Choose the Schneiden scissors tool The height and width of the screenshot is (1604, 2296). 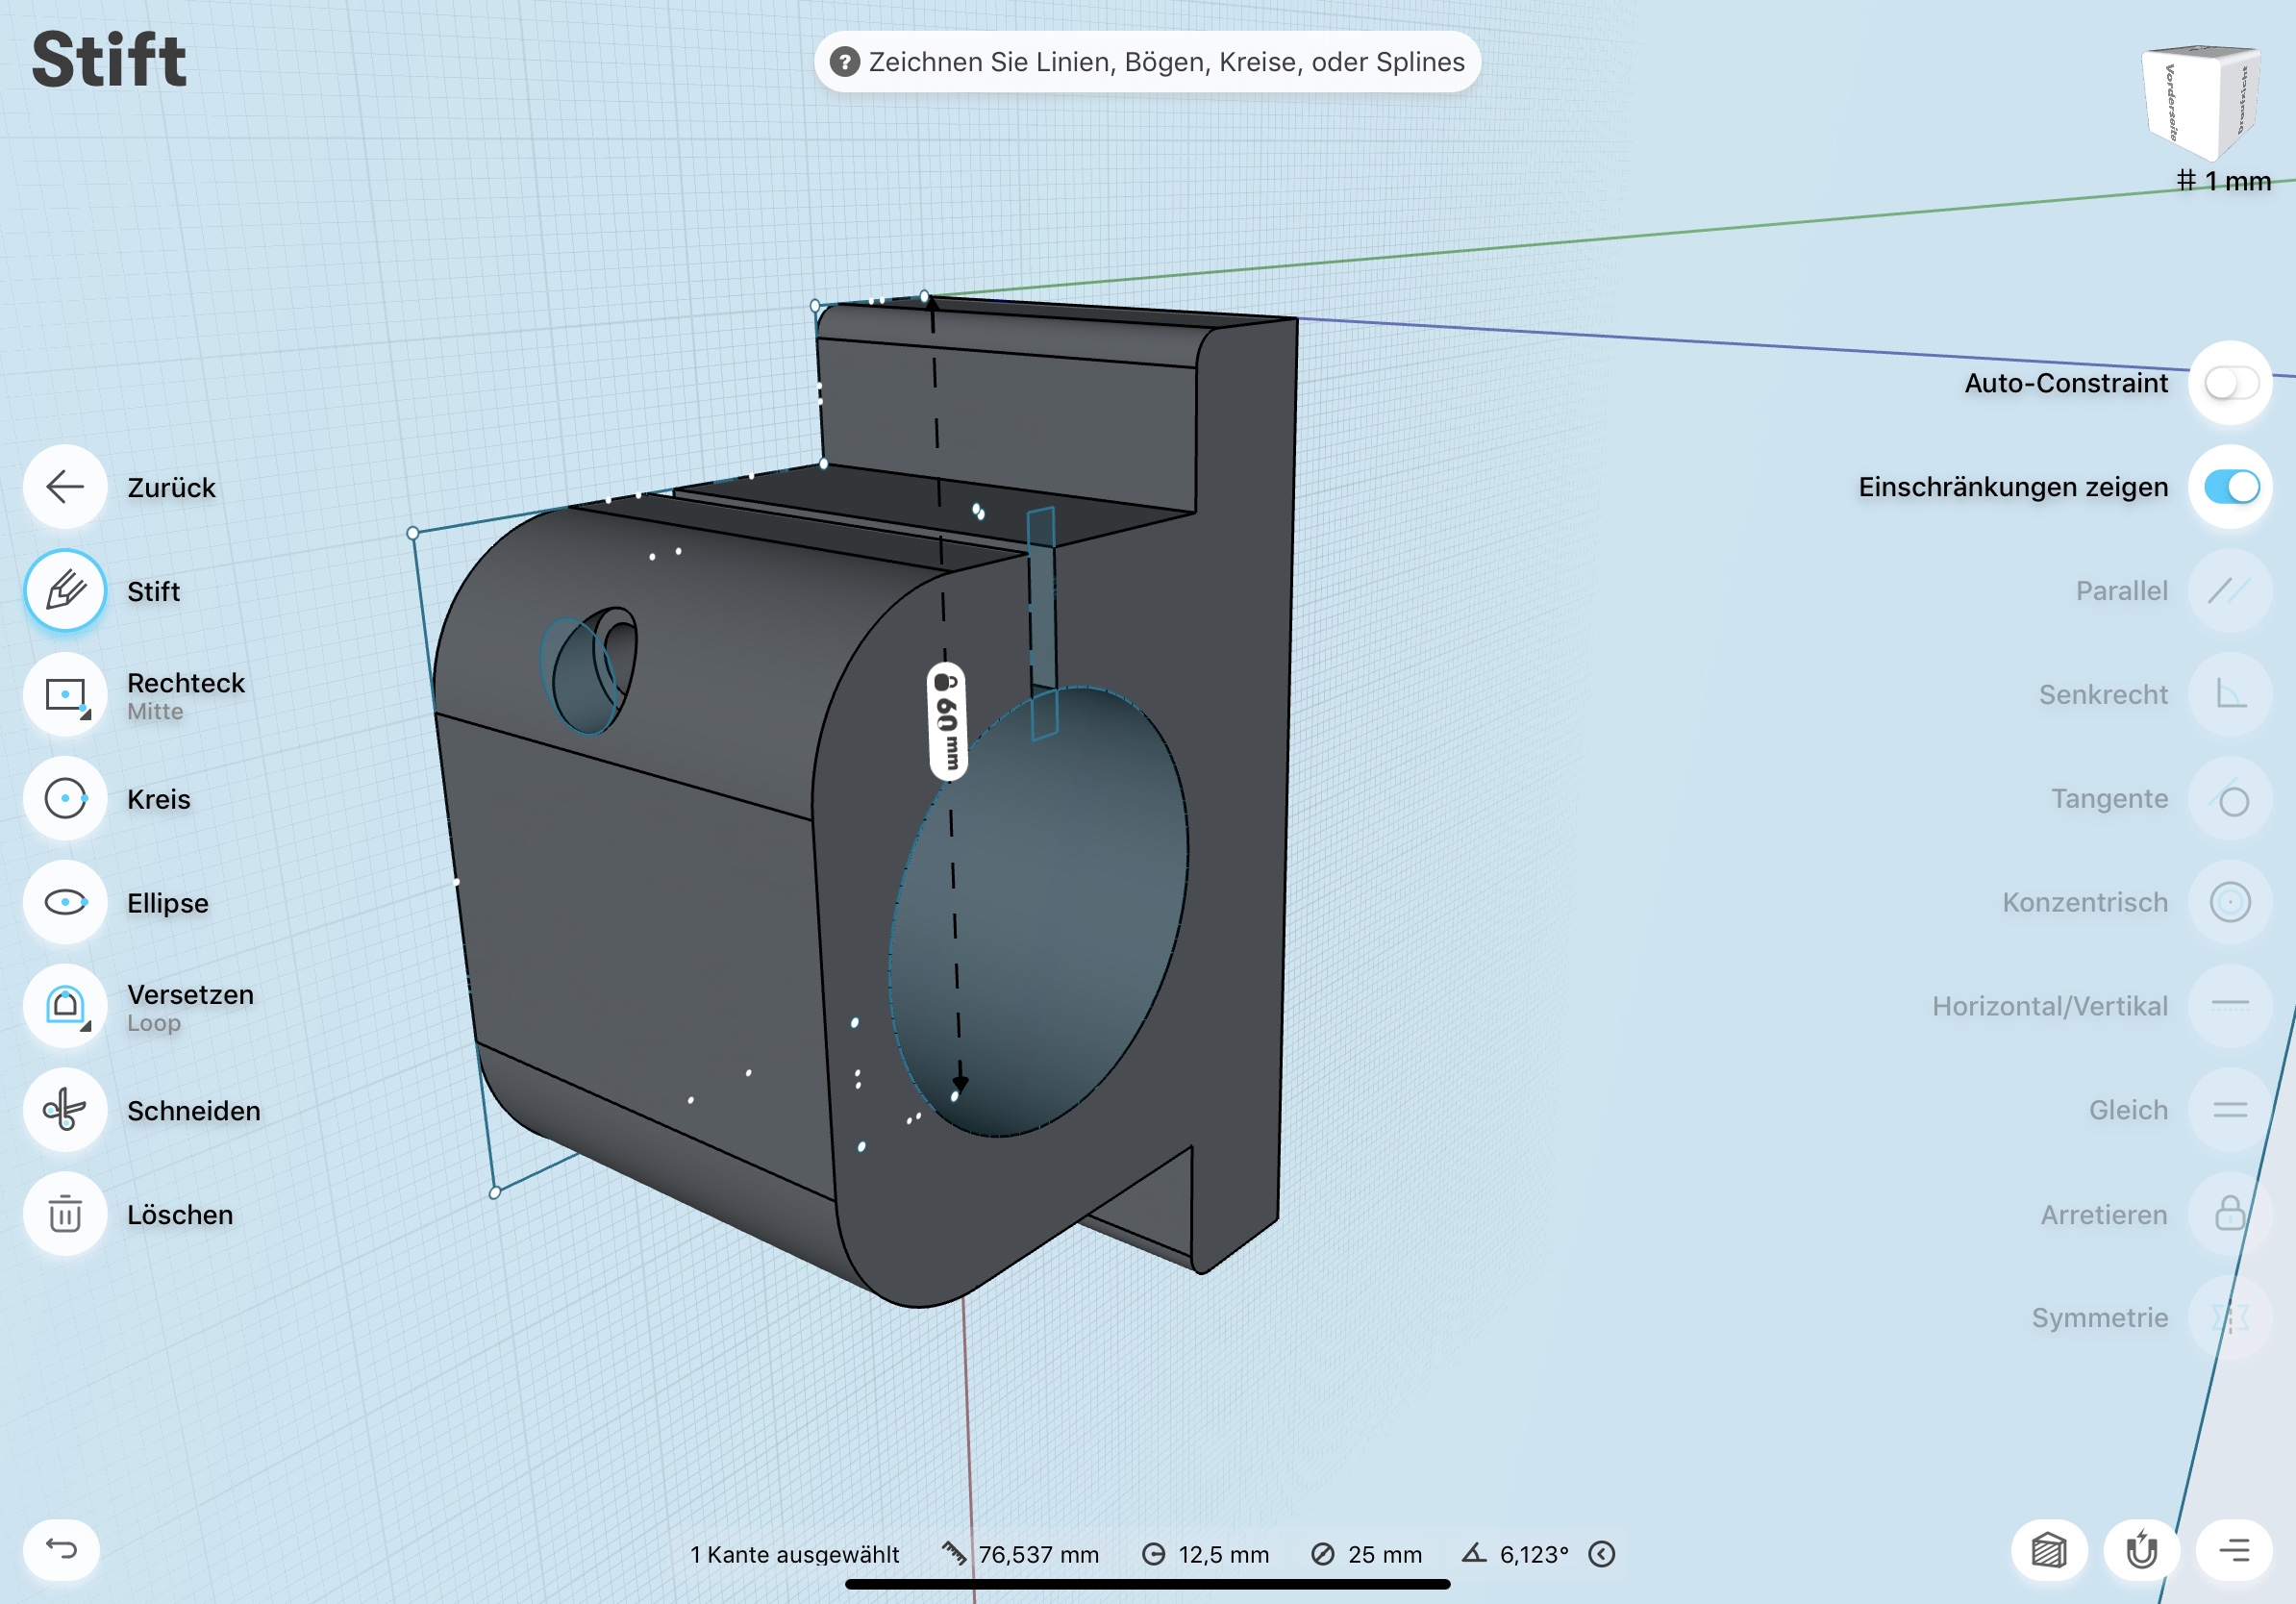tap(65, 1110)
